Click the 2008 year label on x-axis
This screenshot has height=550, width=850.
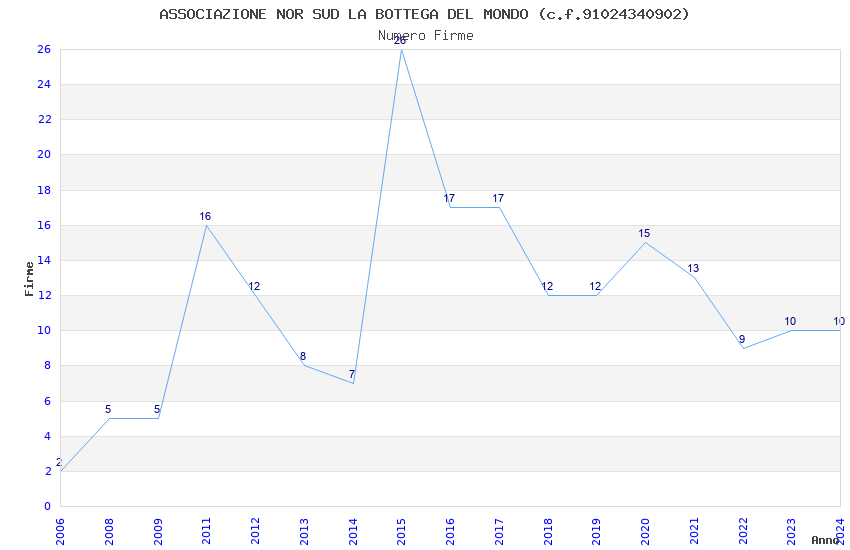[109, 531]
